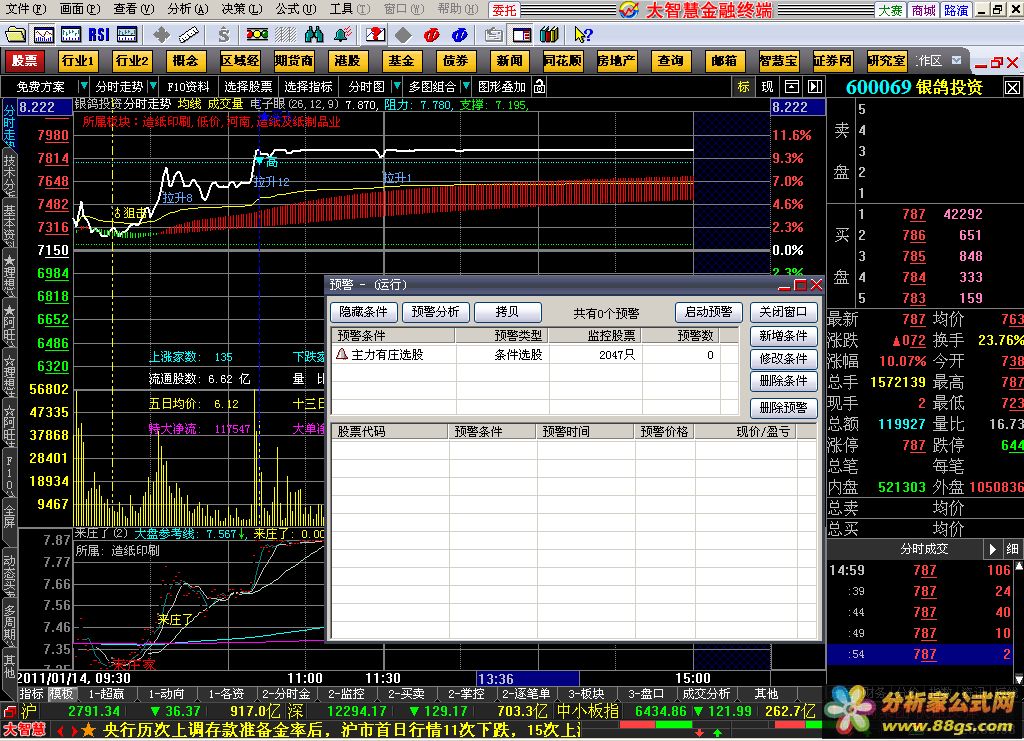
Task: Switch to the 成交分析 tab
Action: (x=706, y=693)
